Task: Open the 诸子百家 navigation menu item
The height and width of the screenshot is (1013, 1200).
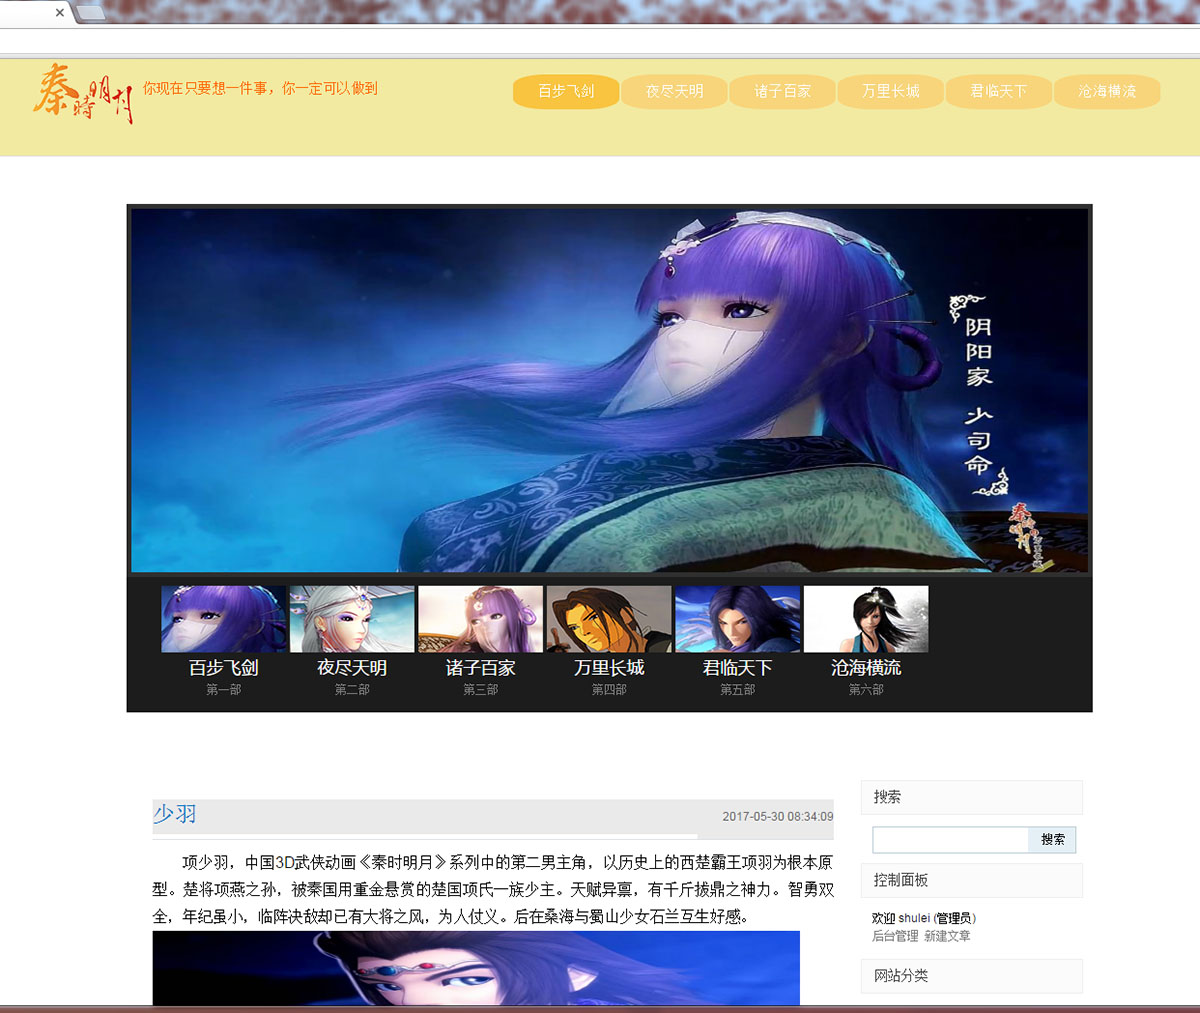Action: point(782,91)
